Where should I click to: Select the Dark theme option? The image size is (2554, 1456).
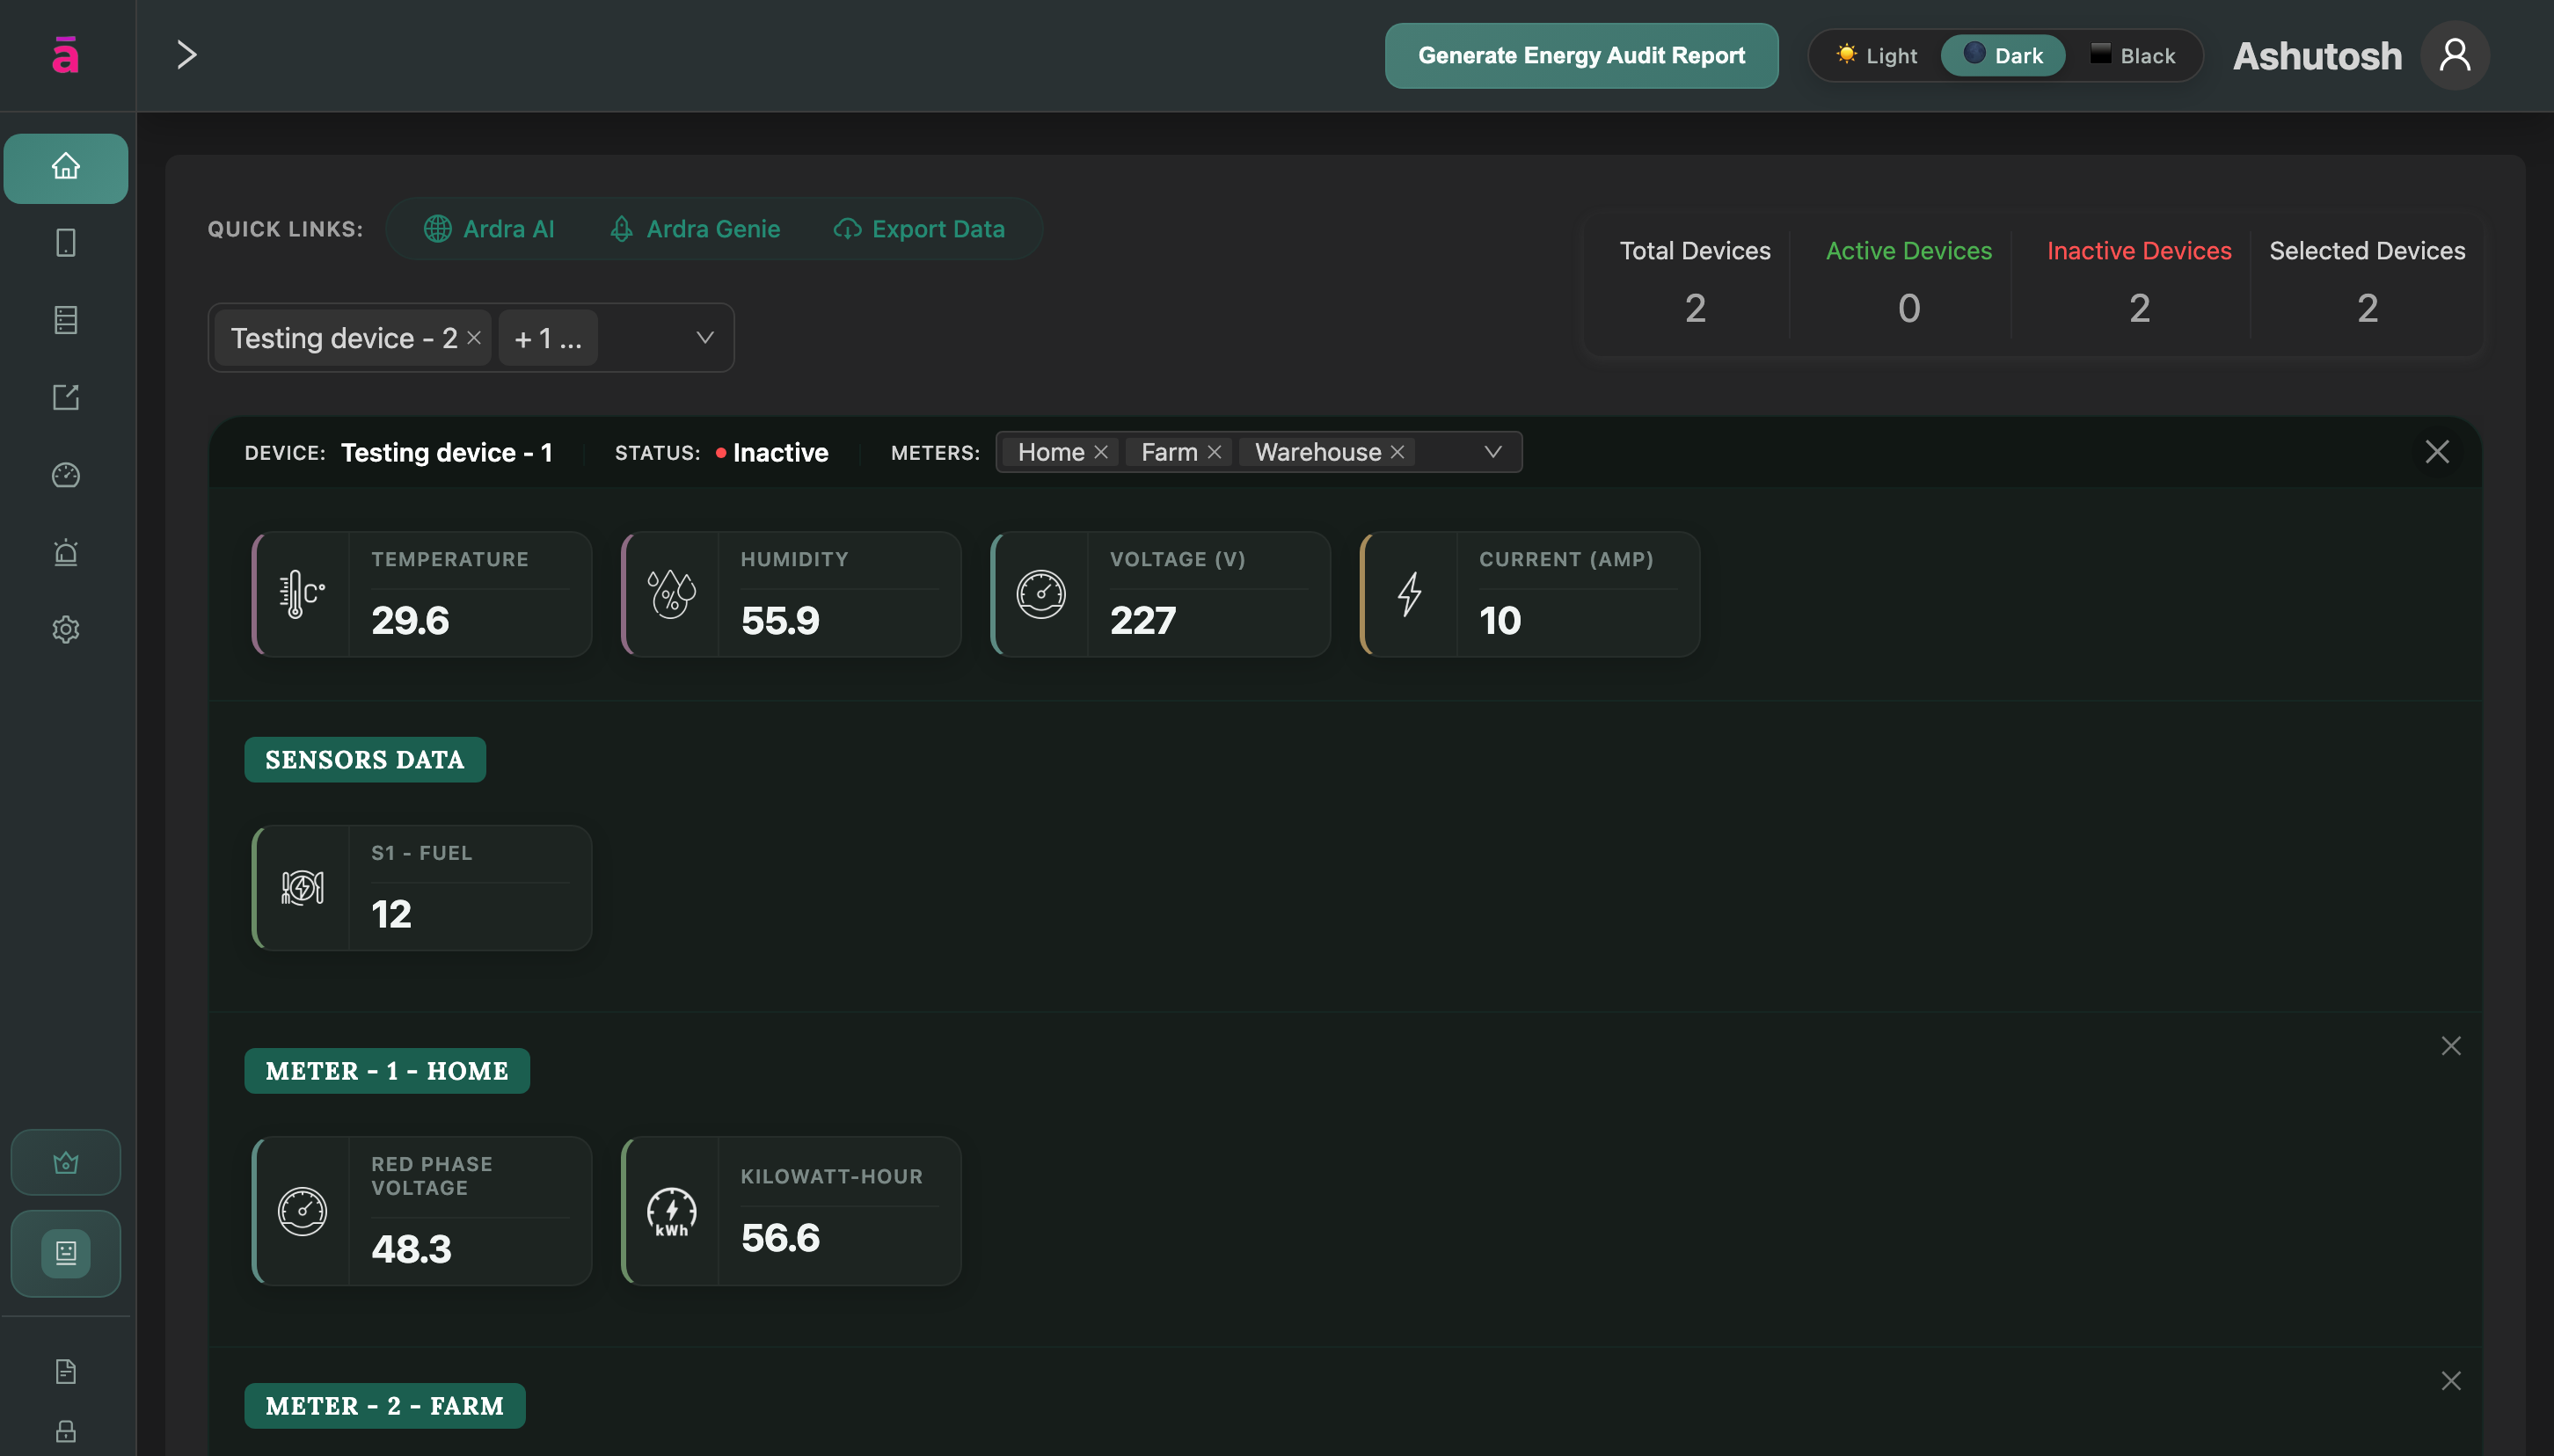(x=2003, y=56)
